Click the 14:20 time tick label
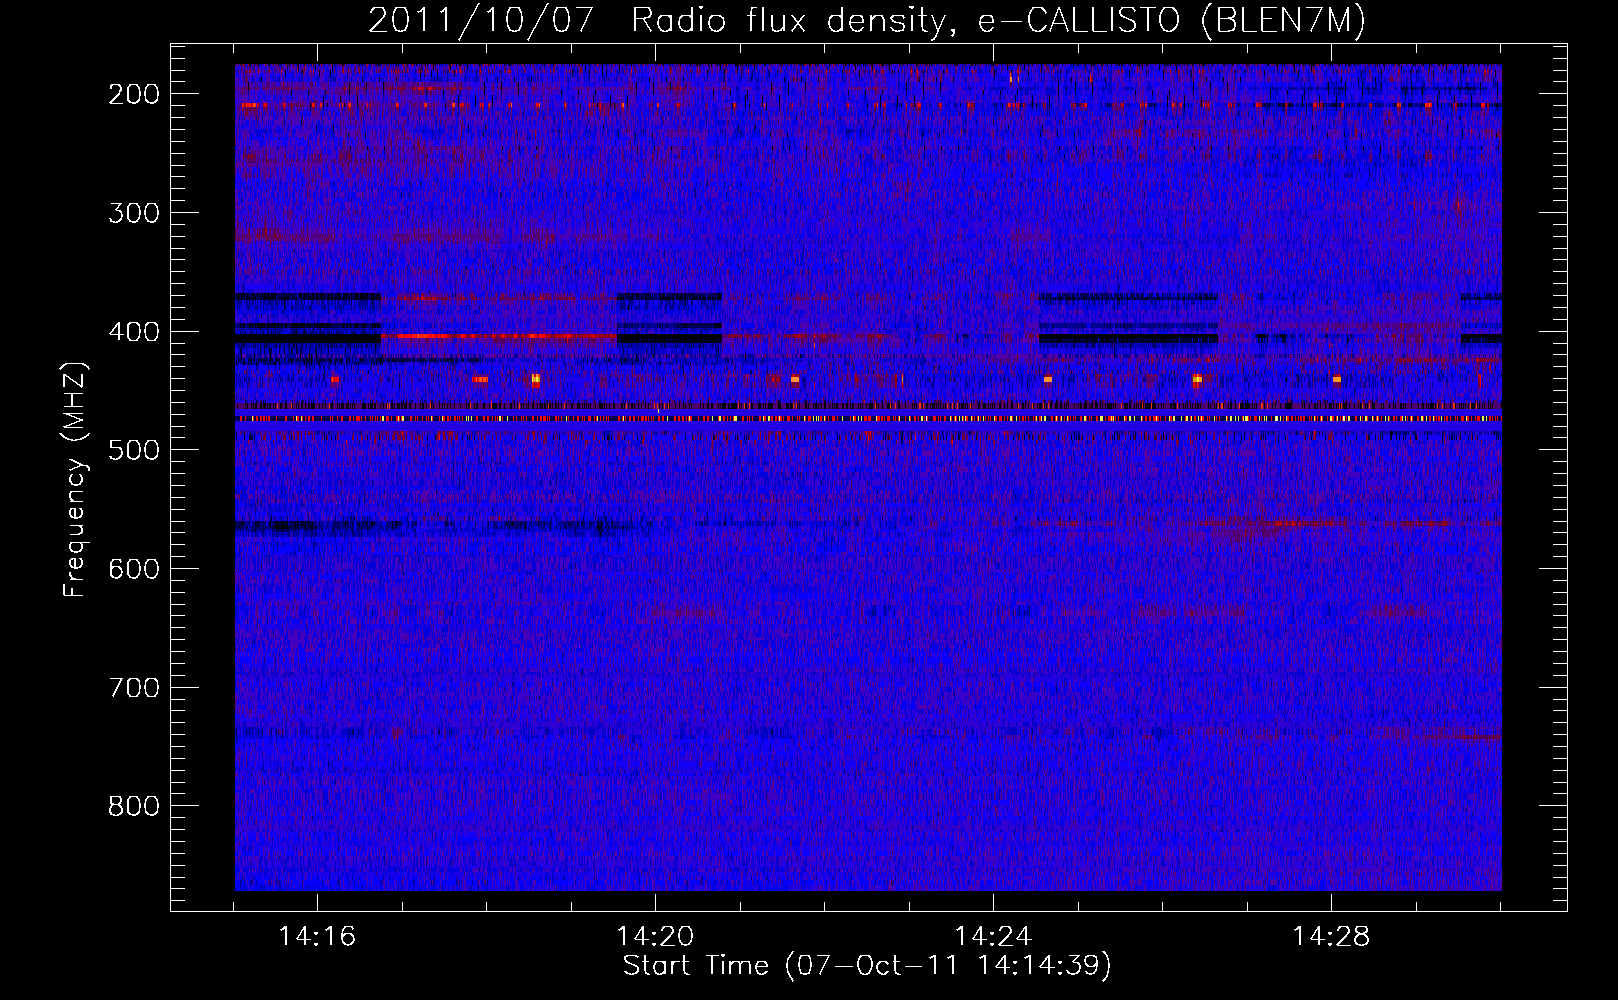This screenshot has width=1618, height=1000. (655, 936)
